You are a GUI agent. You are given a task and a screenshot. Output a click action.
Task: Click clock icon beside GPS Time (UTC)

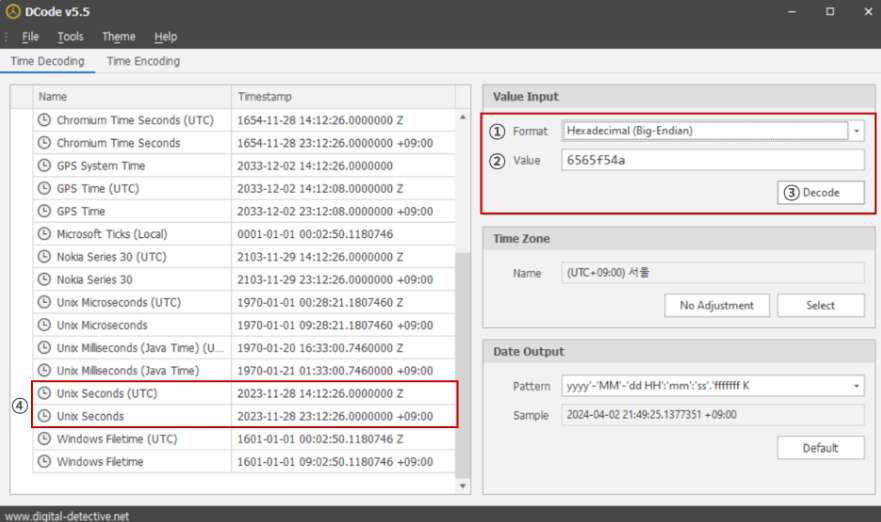44,188
